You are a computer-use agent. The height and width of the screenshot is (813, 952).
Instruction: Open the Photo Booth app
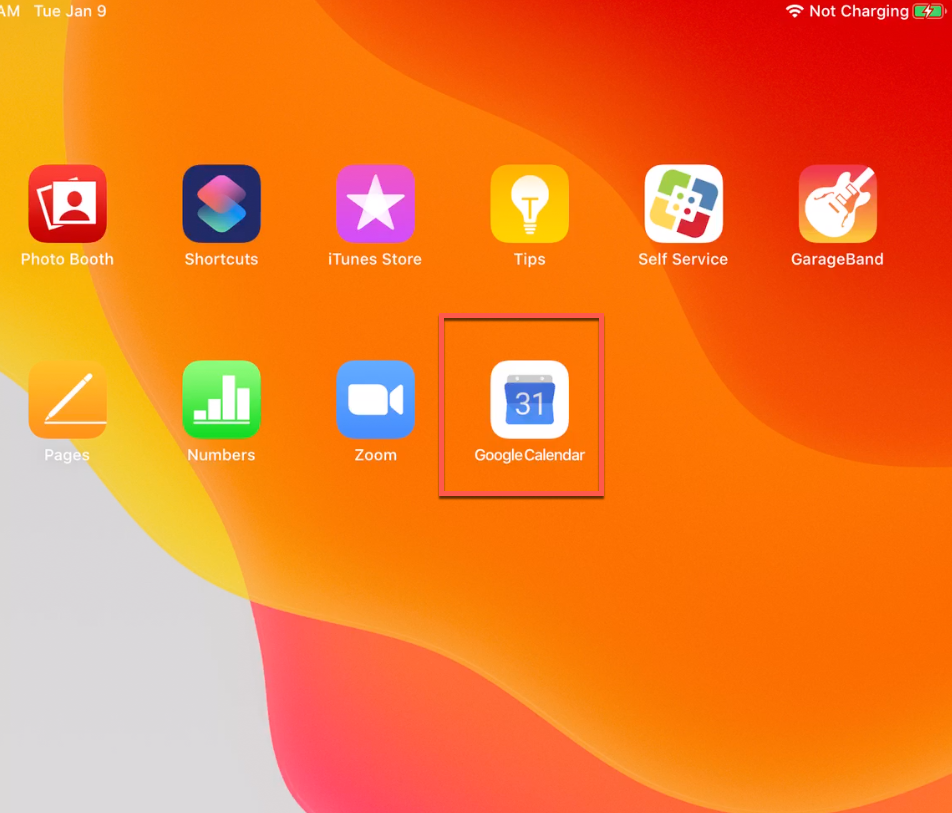pyautogui.click(x=67, y=203)
